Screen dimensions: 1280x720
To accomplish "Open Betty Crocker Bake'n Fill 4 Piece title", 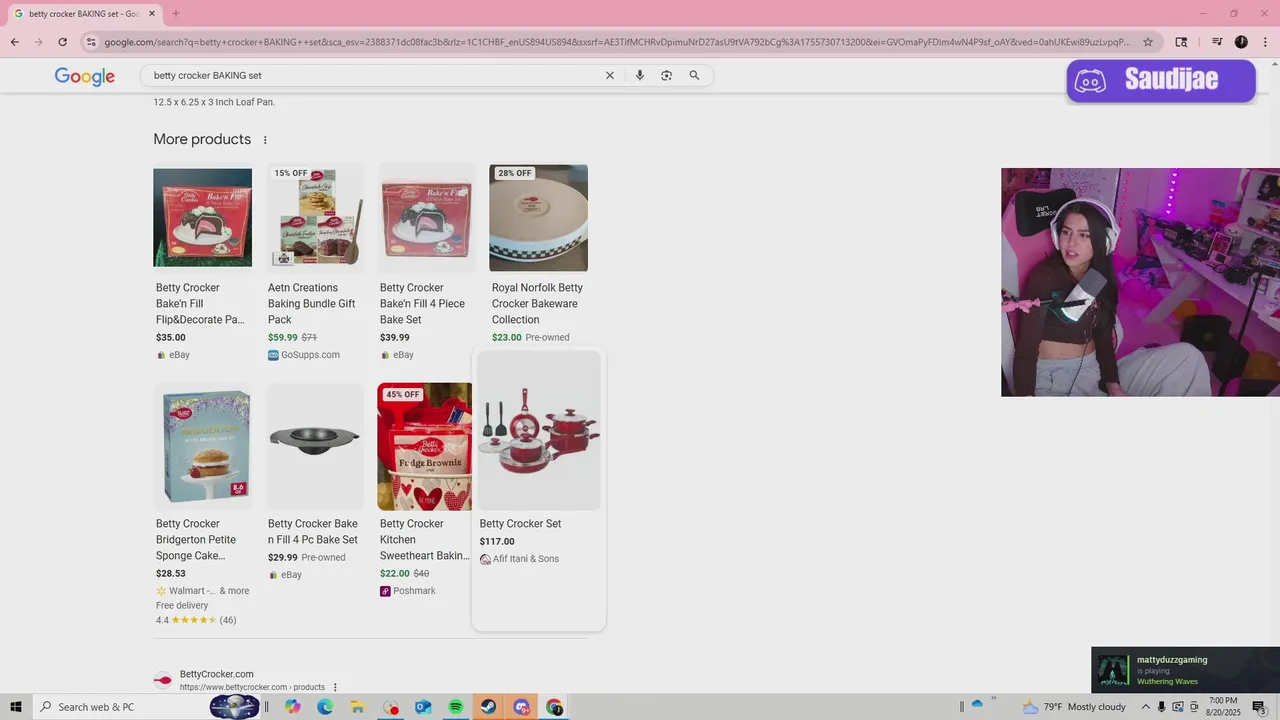I will [423, 304].
